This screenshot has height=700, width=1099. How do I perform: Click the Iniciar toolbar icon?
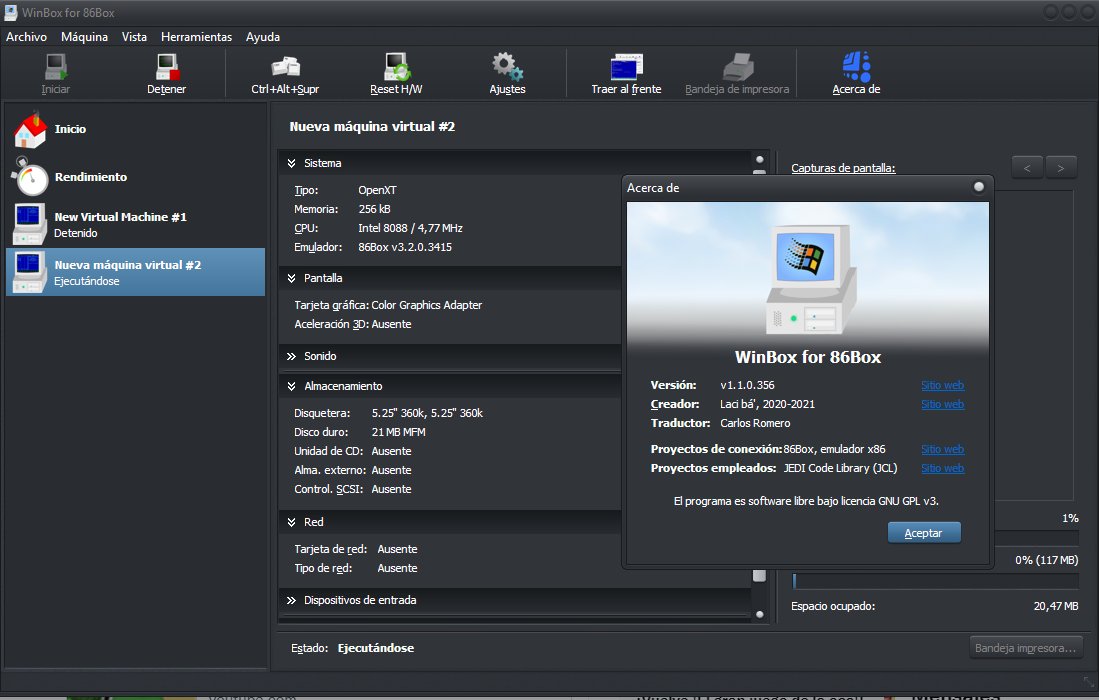tap(55, 67)
